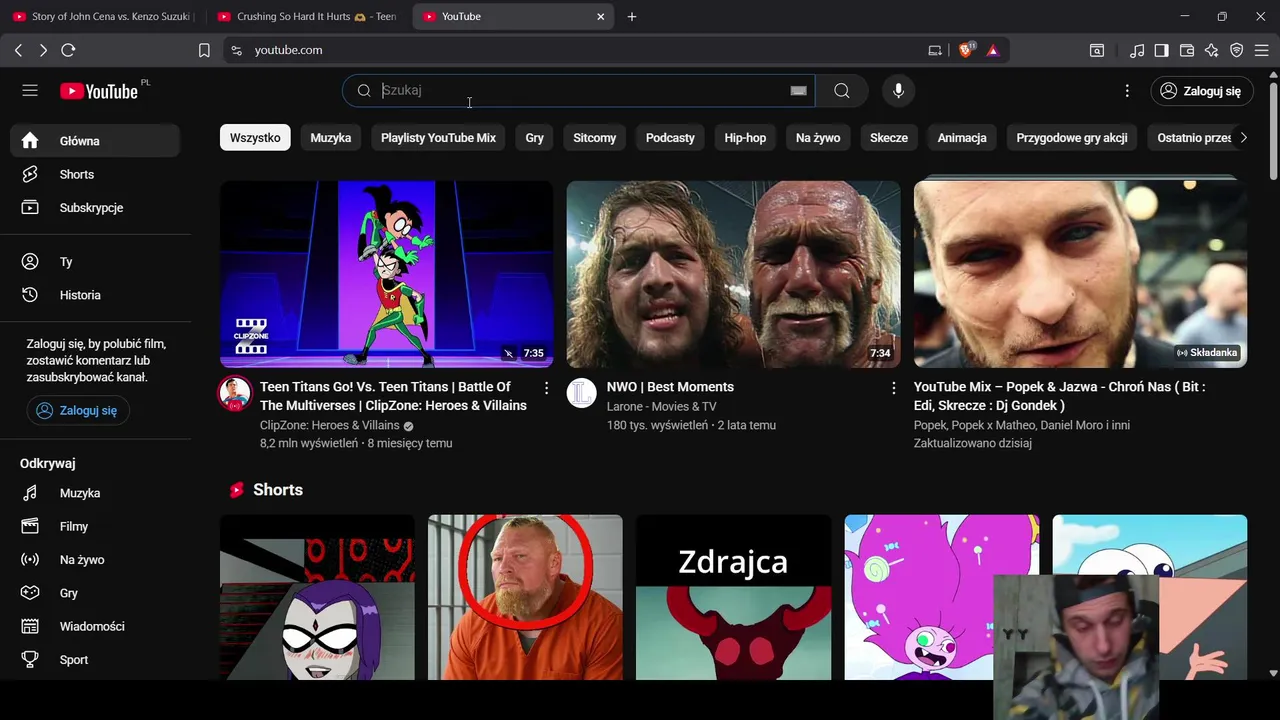Viewport: 1280px width, 720px height.
Task: Open the Brave wallet icon
Action: (x=1187, y=50)
